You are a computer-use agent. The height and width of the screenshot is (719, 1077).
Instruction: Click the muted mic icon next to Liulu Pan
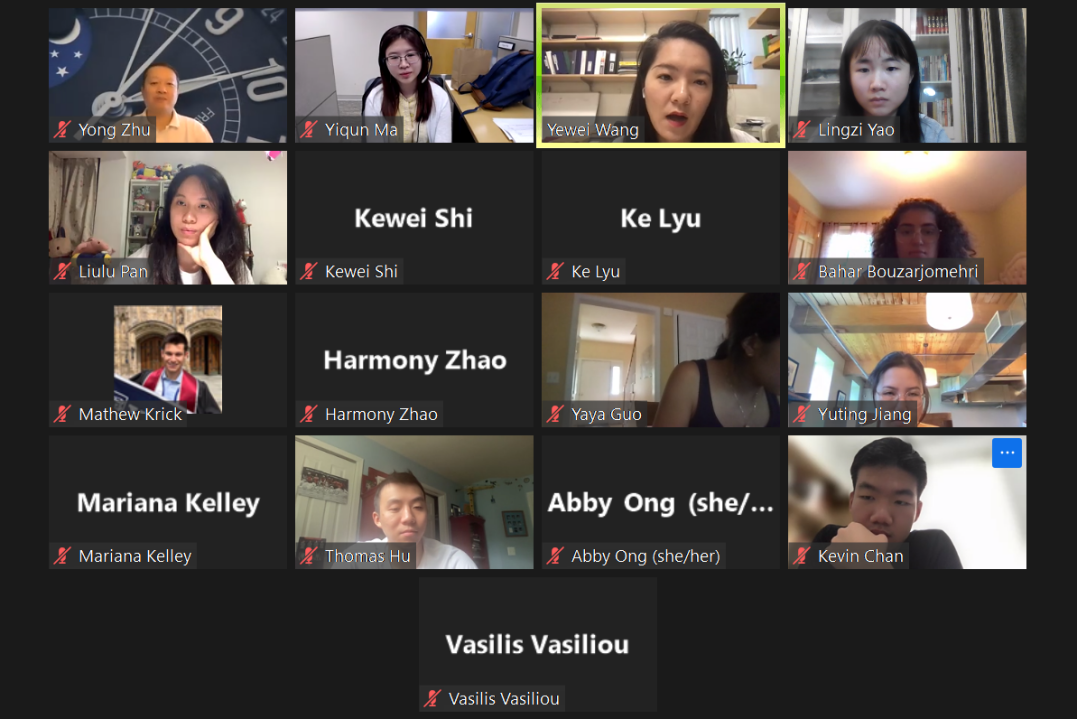tap(63, 271)
